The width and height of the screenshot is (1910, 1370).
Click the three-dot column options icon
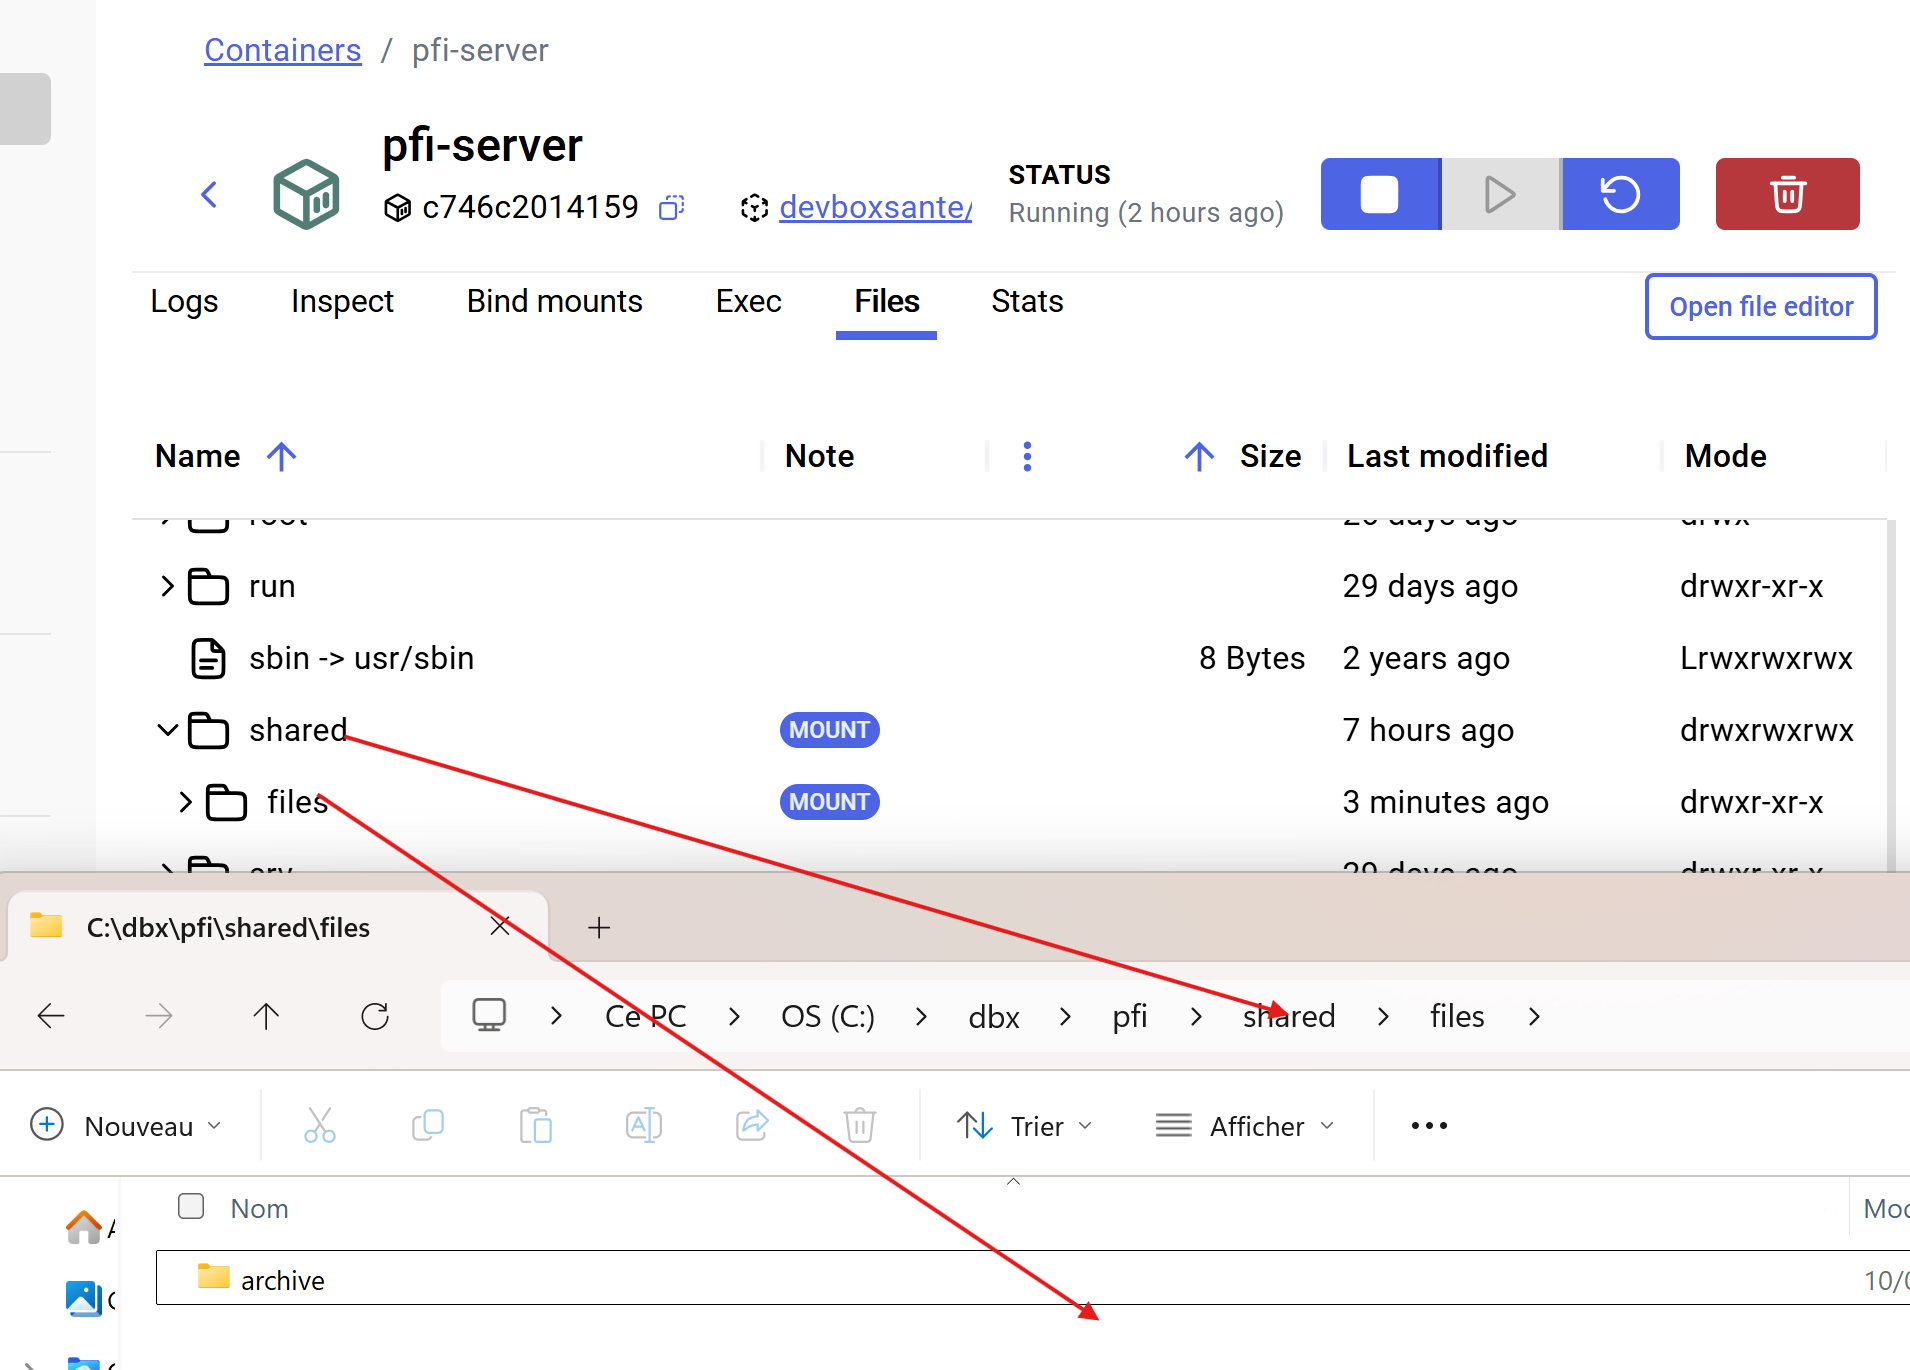[1027, 456]
